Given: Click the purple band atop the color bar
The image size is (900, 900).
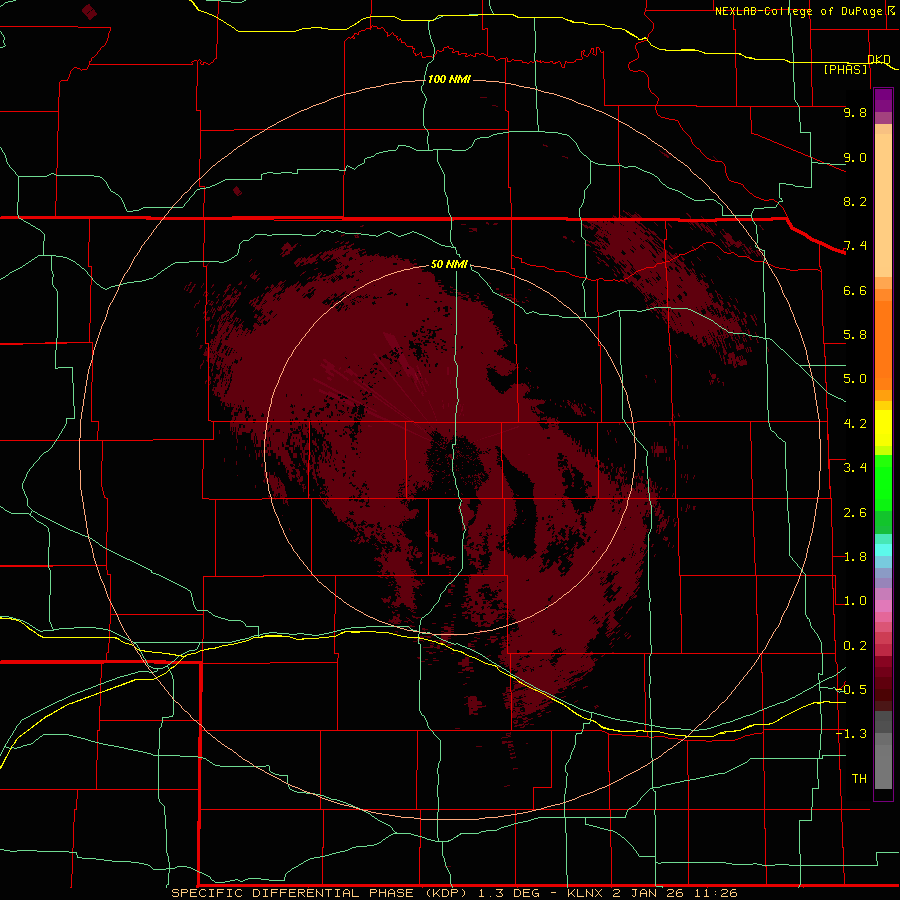Looking at the screenshot, I should [x=883, y=100].
